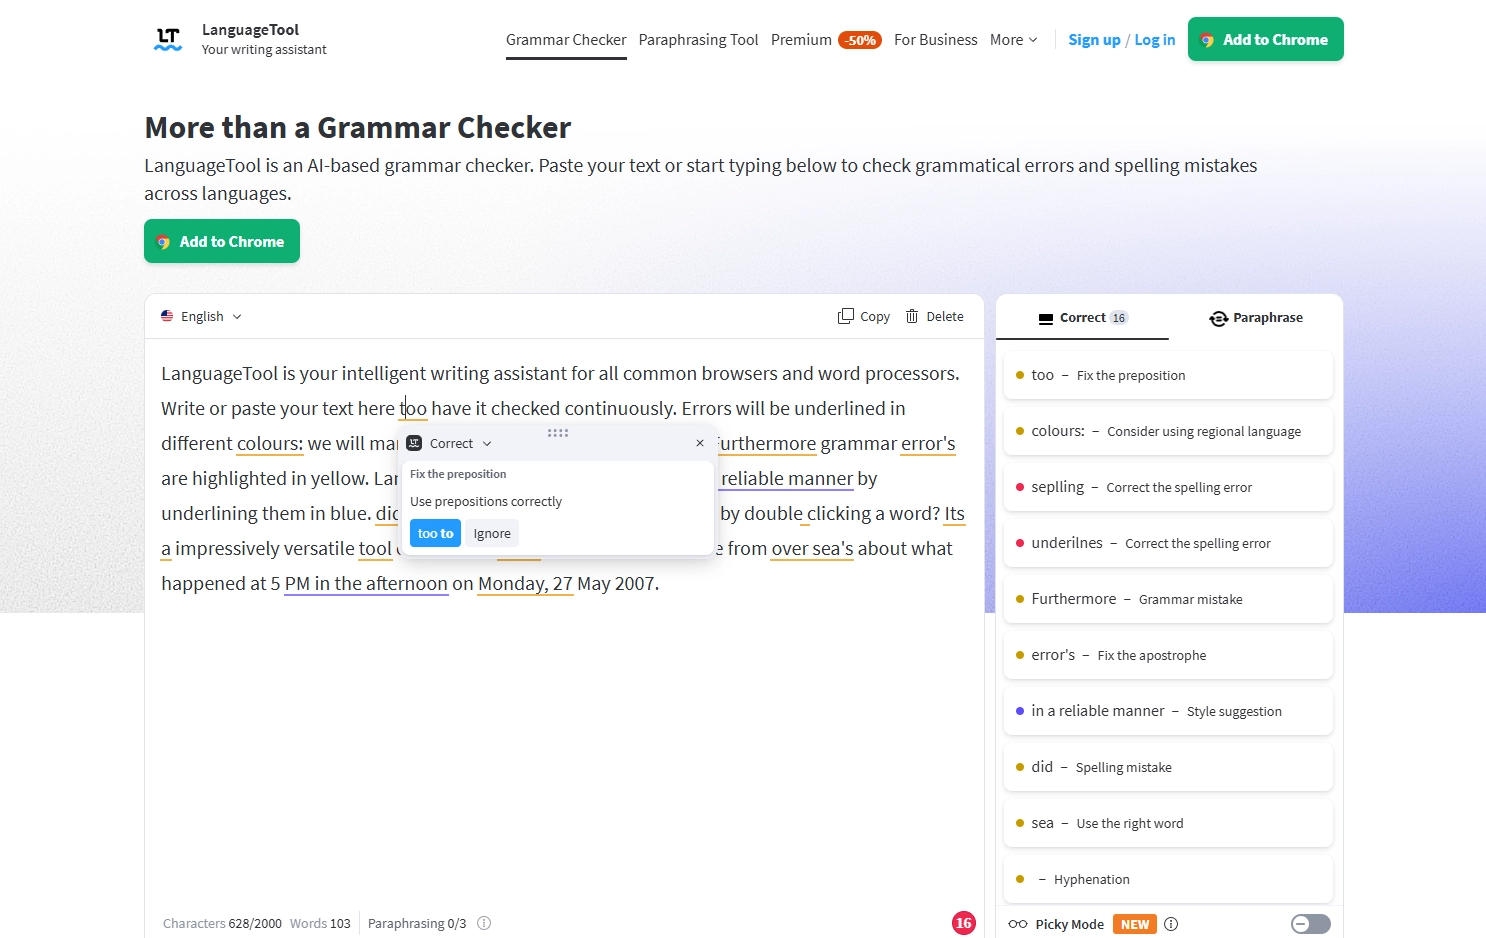Click underlined 'reliable manner' in the text
1486x938 pixels.
coord(787,478)
